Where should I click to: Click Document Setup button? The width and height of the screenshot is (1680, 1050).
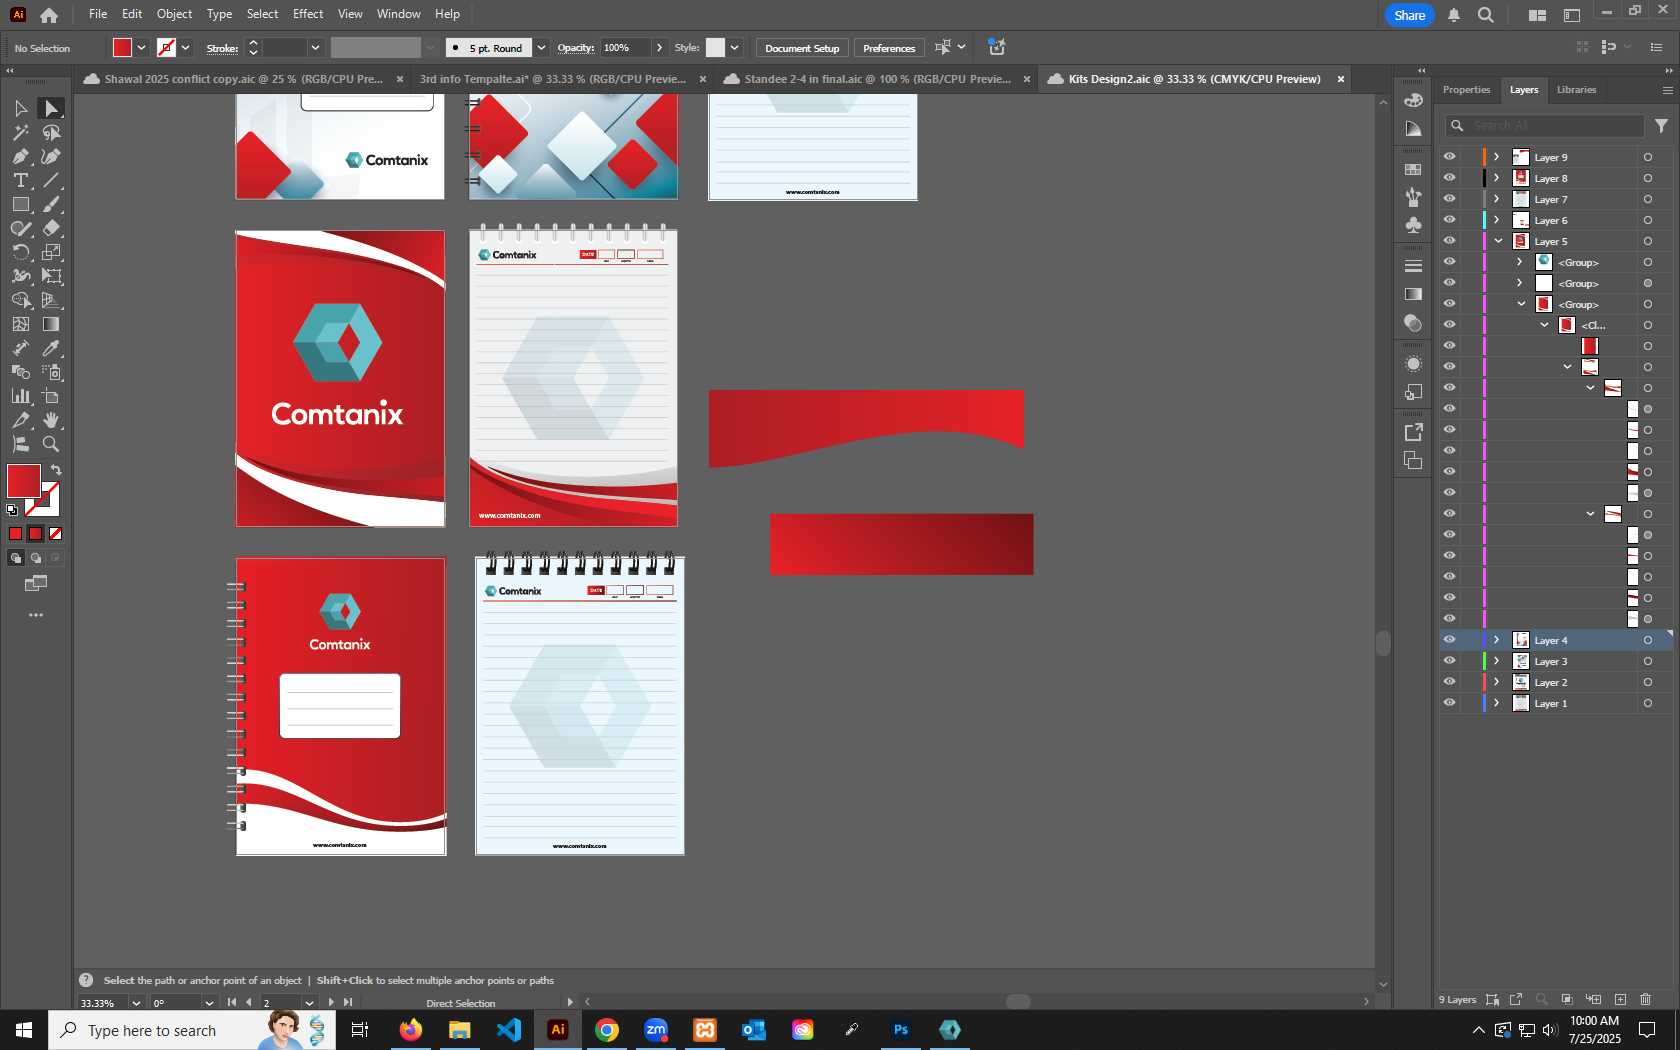pos(802,48)
